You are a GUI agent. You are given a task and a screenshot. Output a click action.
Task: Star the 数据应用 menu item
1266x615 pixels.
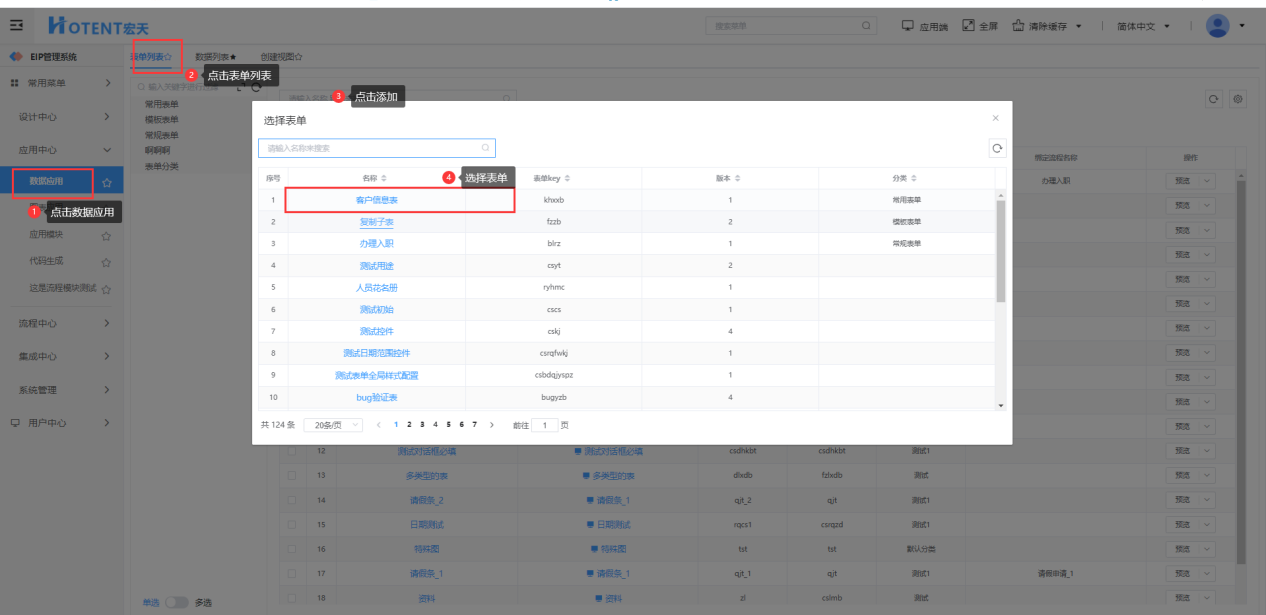click(106, 183)
